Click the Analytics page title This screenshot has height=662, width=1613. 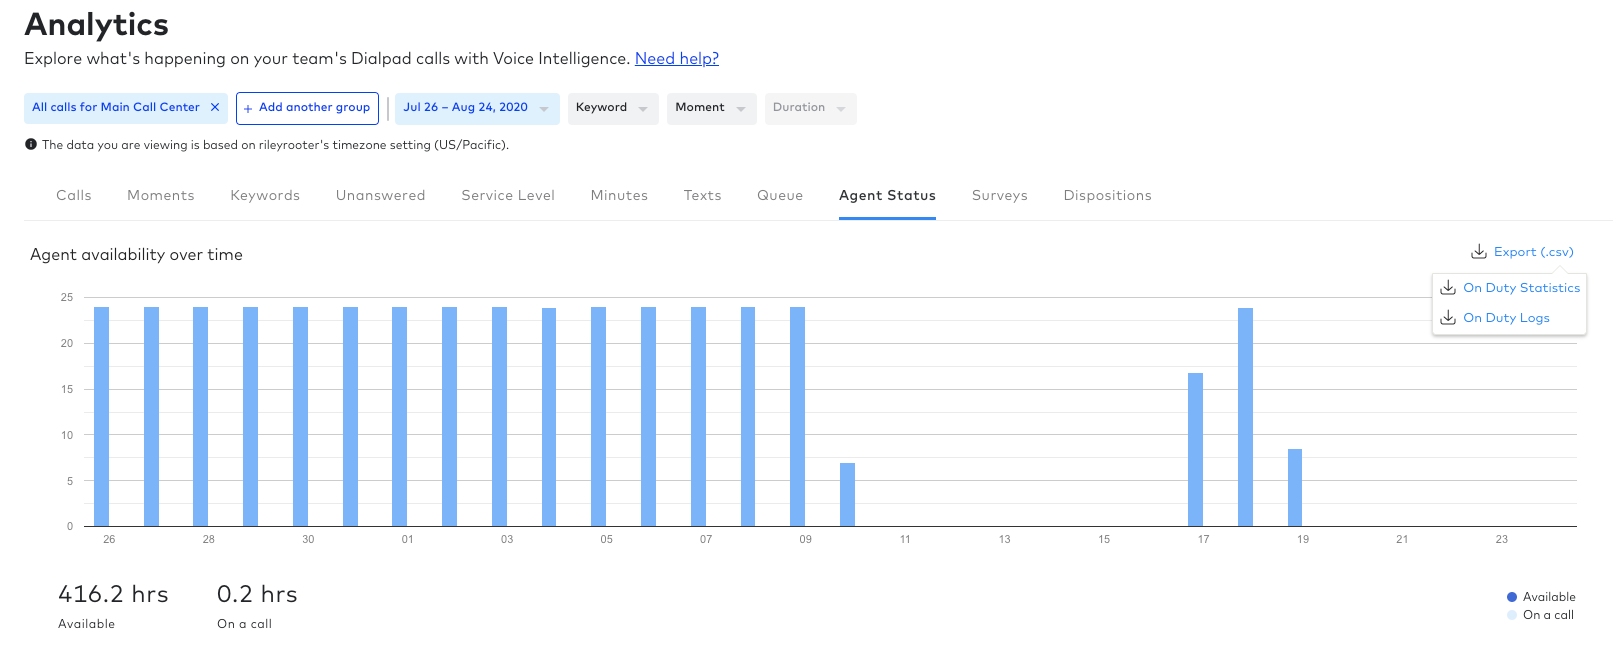click(97, 24)
